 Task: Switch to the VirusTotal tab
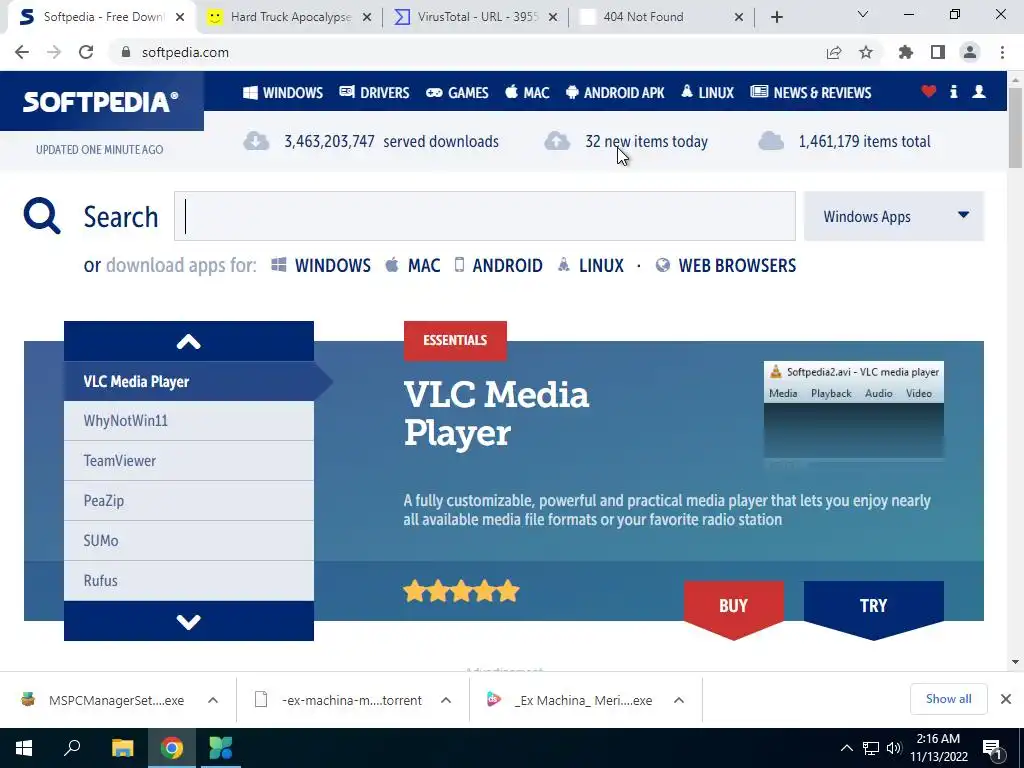[x=477, y=17]
